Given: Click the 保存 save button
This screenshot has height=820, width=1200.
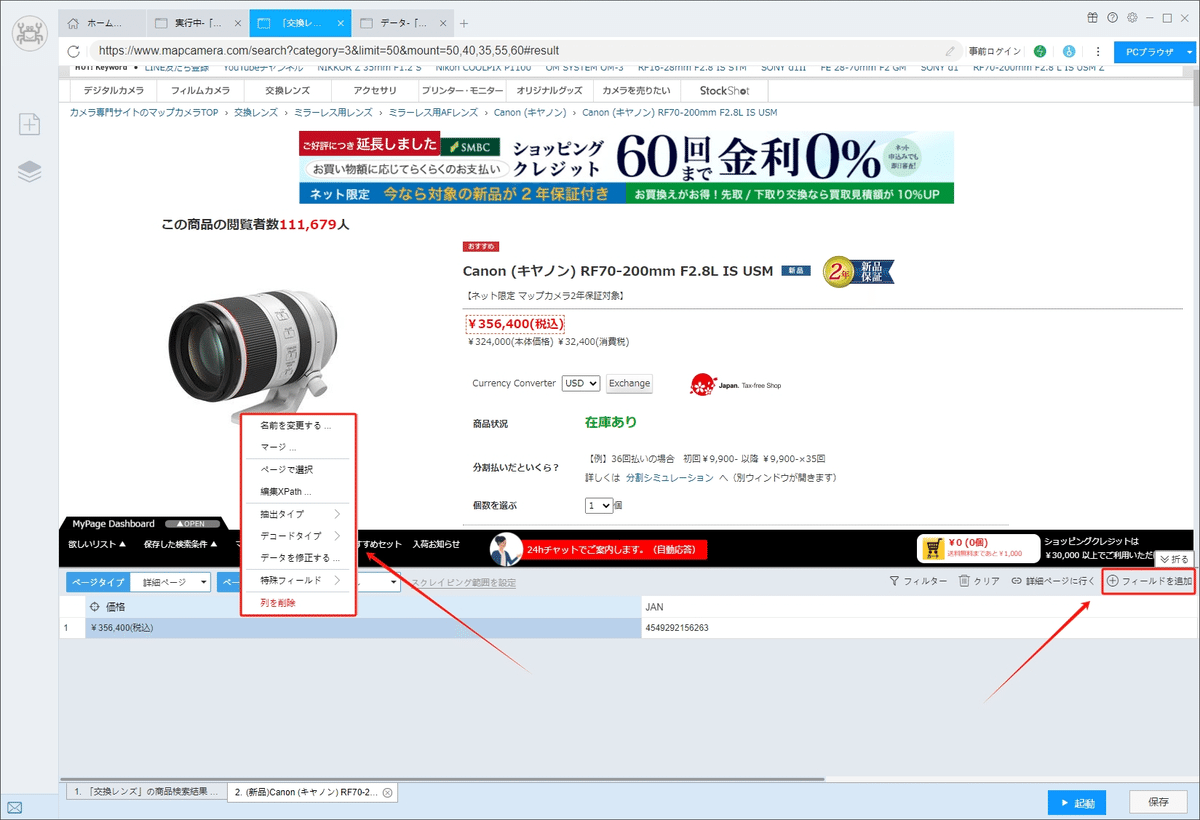Looking at the screenshot, I should tap(1159, 802).
